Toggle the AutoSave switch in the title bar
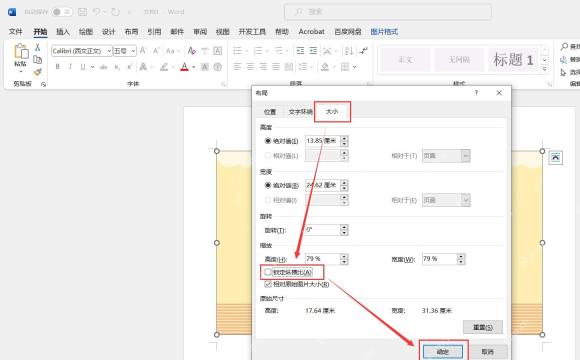The width and height of the screenshot is (580, 360). [x=62, y=12]
